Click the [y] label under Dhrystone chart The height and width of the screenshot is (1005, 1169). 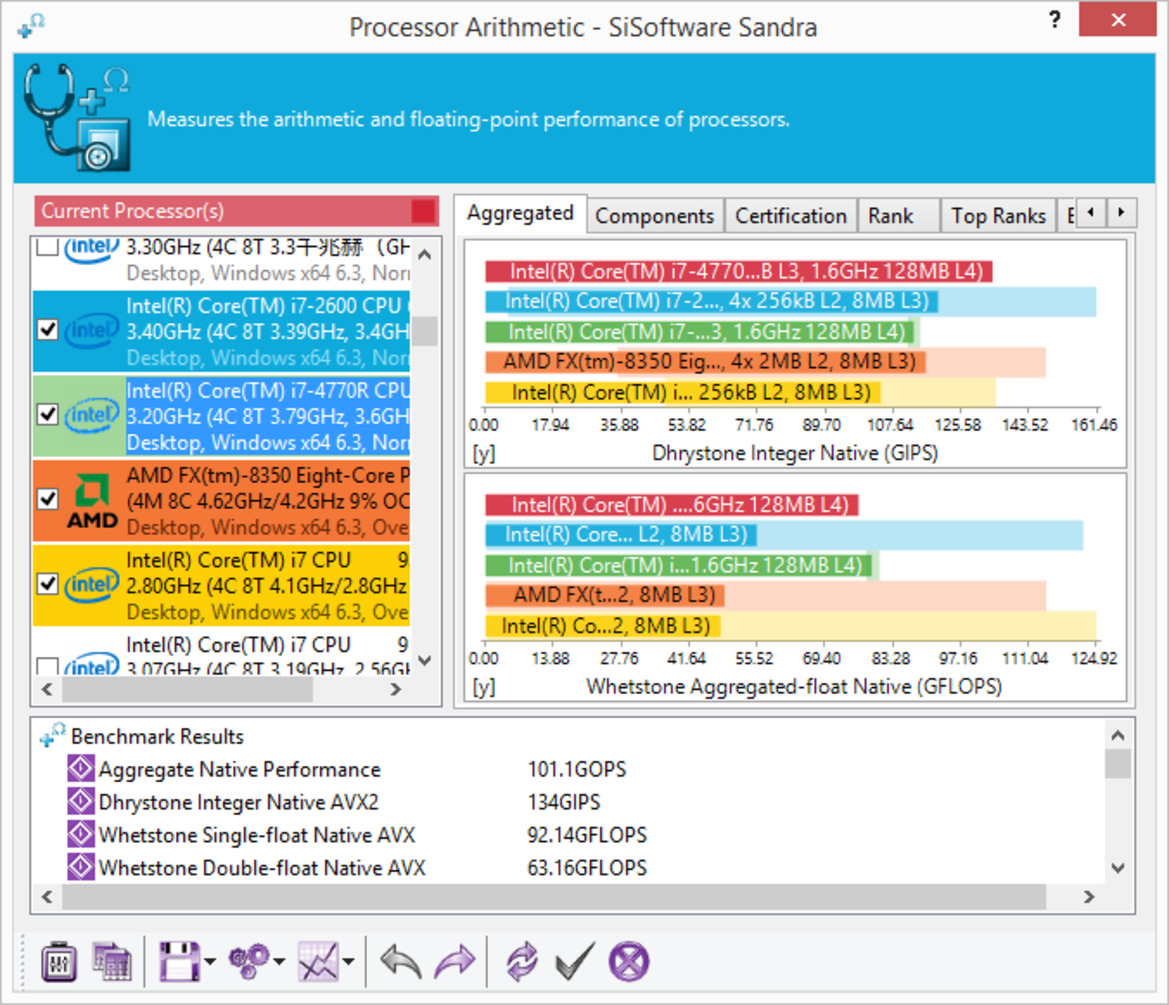click(x=484, y=453)
